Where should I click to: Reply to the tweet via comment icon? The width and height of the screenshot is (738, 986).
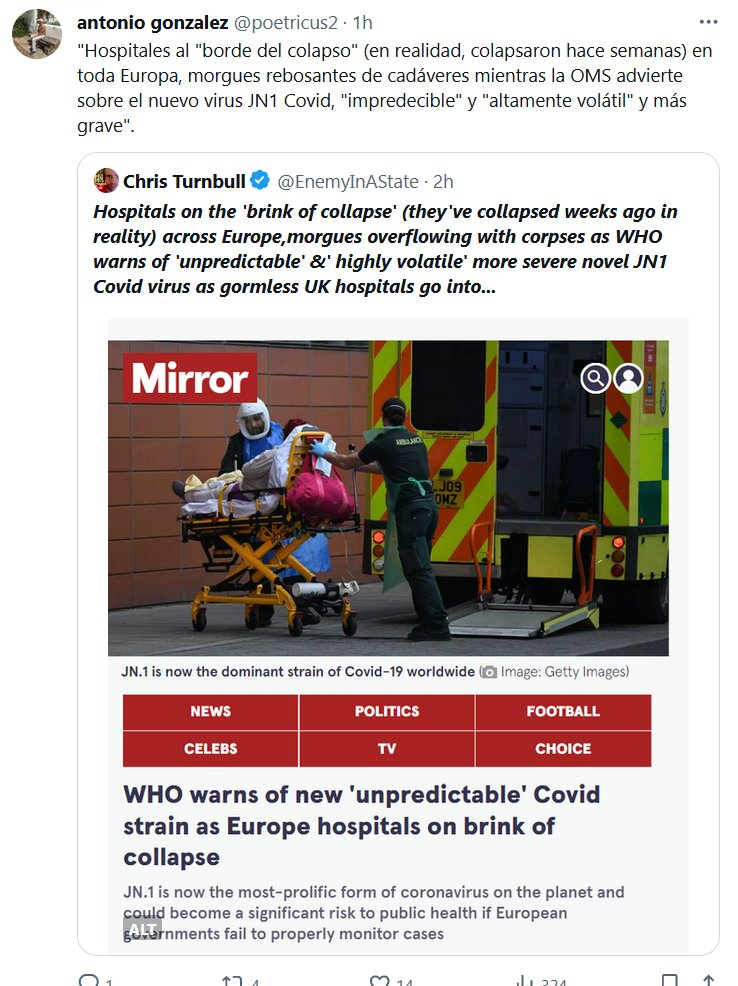pos(88,982)
